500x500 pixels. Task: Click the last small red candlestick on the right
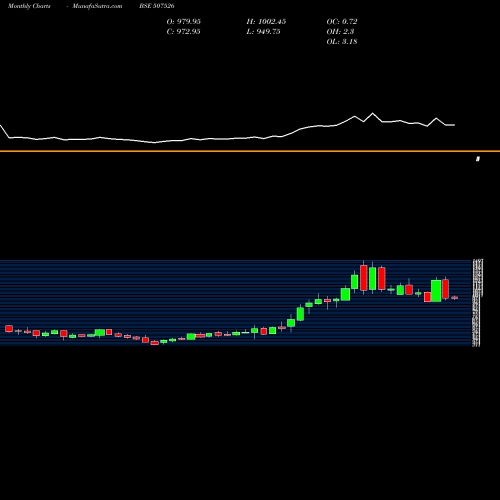click(455, 298)
